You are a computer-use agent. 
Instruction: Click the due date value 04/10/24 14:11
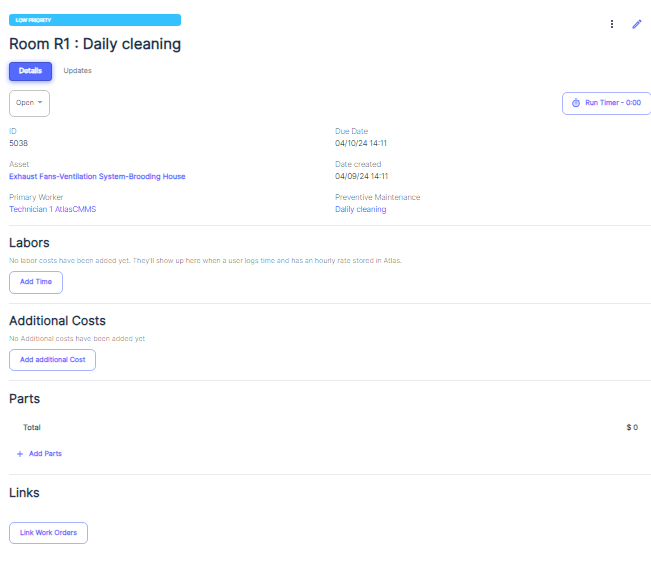point(361,143)
